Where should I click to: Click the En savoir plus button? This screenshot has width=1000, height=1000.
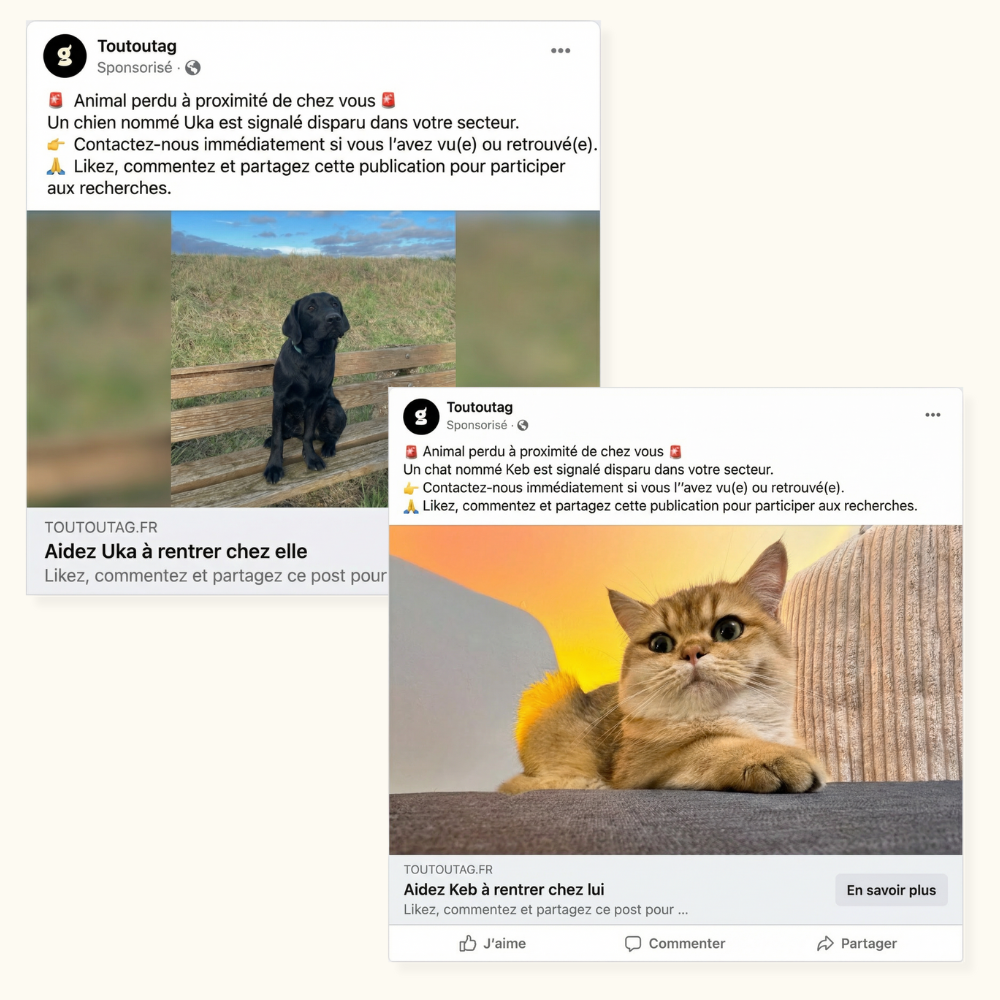tap(891, 890)
